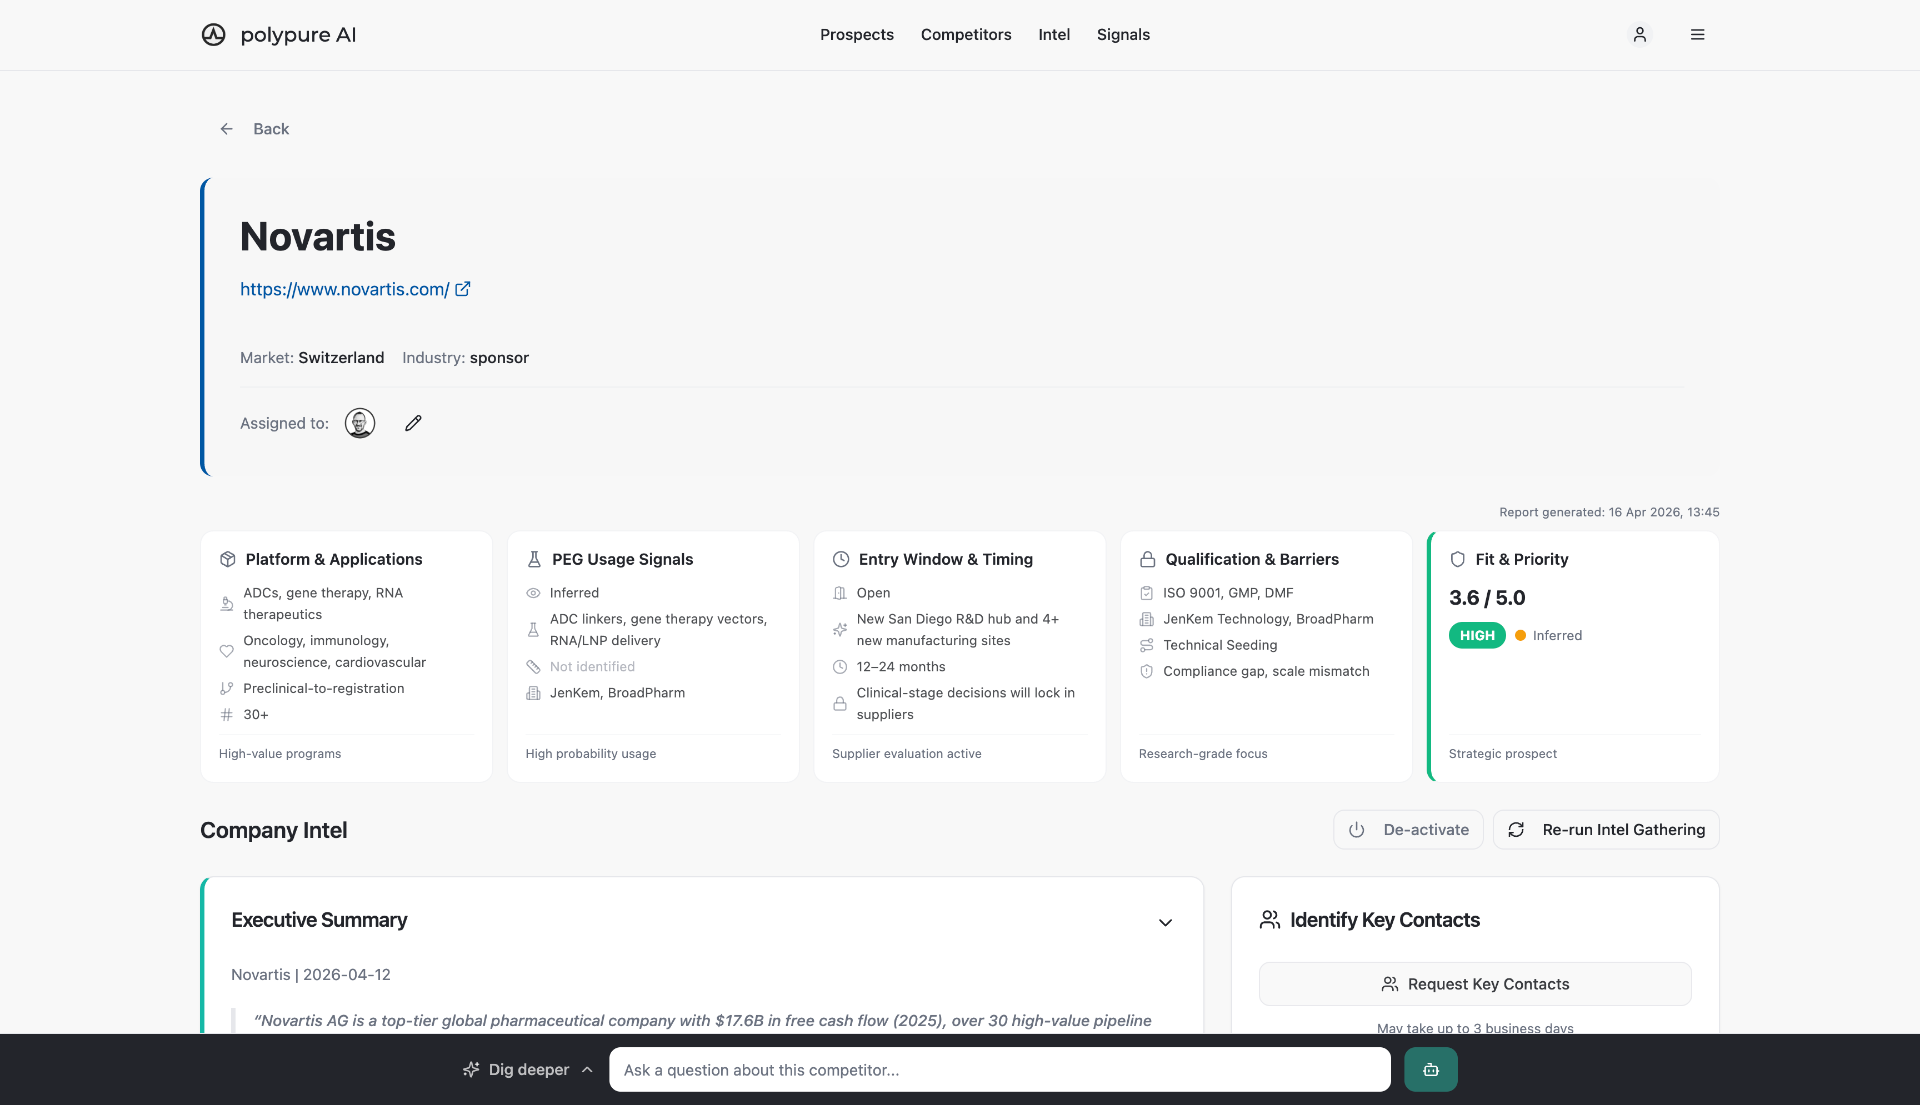Click the HIGH priority badge
Viewport: 1920px width, 1105px height.
click(1477, 635)
